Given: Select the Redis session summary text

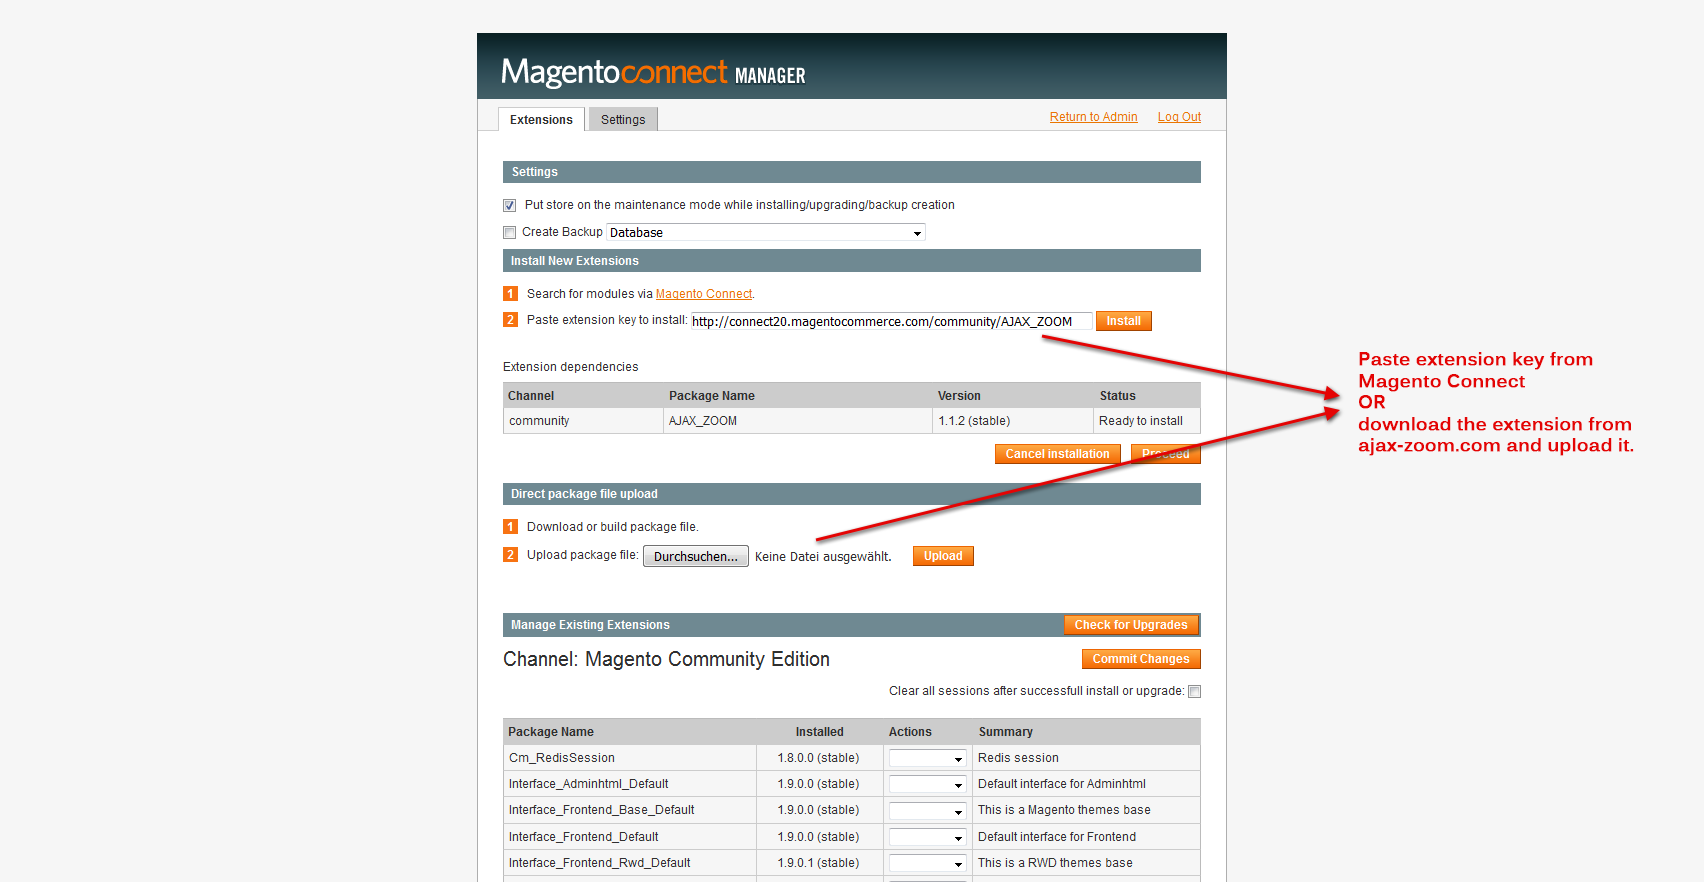Looking at the screenshot, I should pyautogui.click(x=1018, y=758).
